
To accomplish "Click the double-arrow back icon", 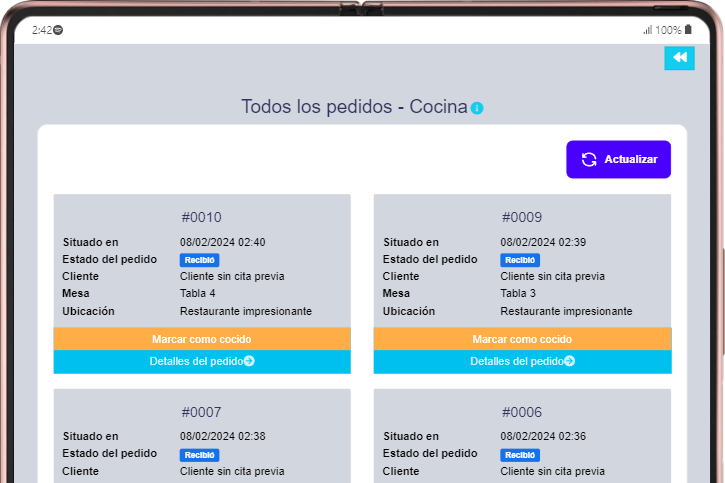I will click(x=679, y=58).
